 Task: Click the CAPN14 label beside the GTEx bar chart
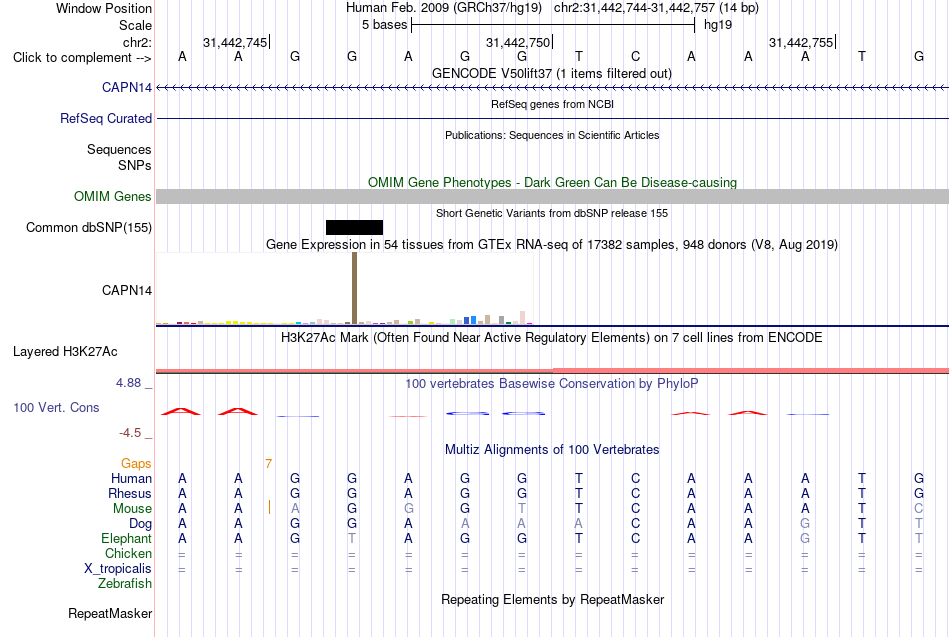tap(127, 290)
